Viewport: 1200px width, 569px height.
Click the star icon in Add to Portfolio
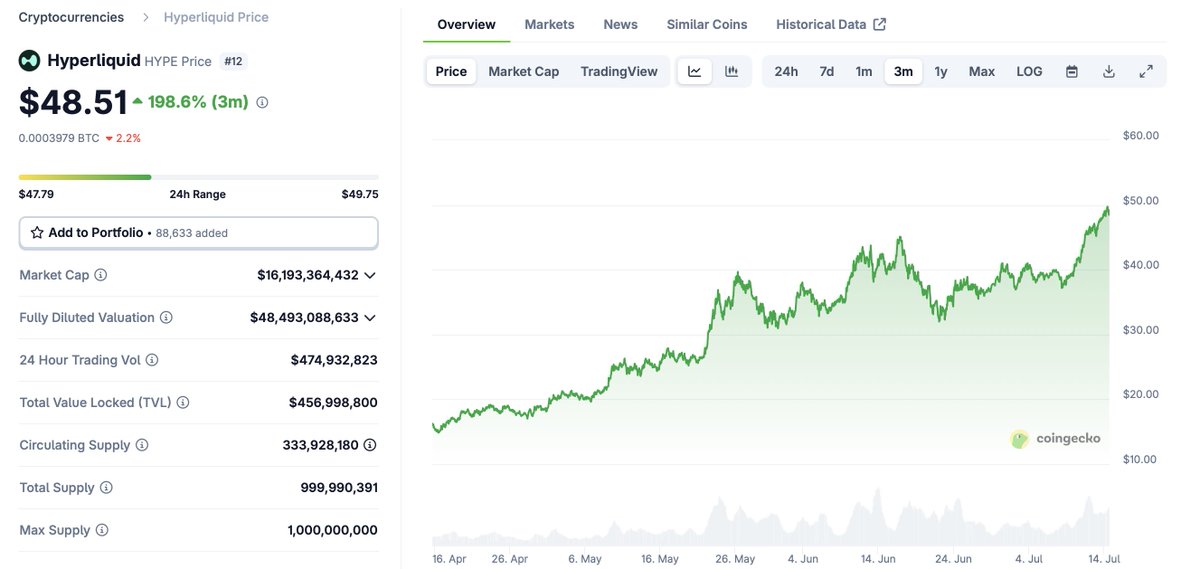click(x=37, y=232)
